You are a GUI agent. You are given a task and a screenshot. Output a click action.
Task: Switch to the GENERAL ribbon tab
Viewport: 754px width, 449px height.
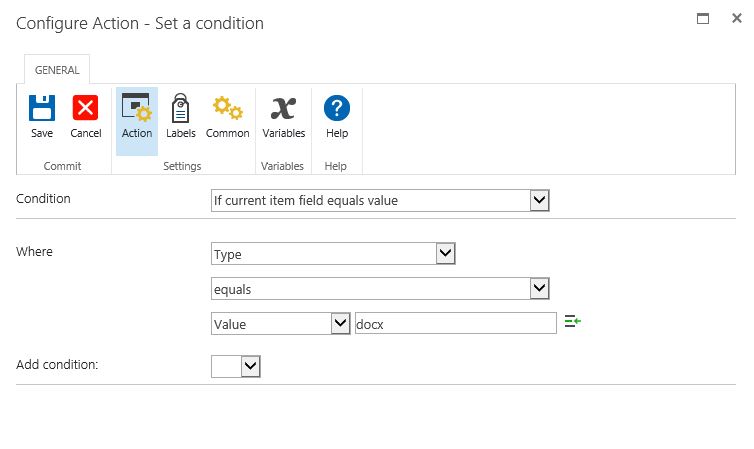58,70
